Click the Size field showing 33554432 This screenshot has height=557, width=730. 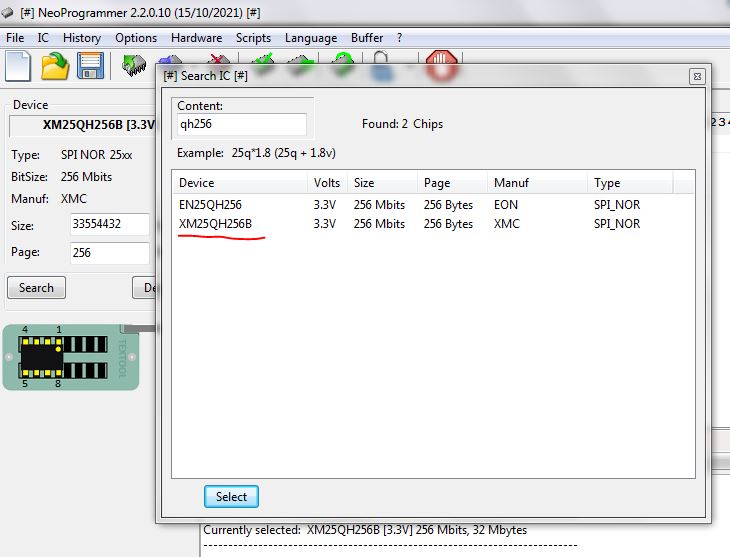click(x=110, y=224)
